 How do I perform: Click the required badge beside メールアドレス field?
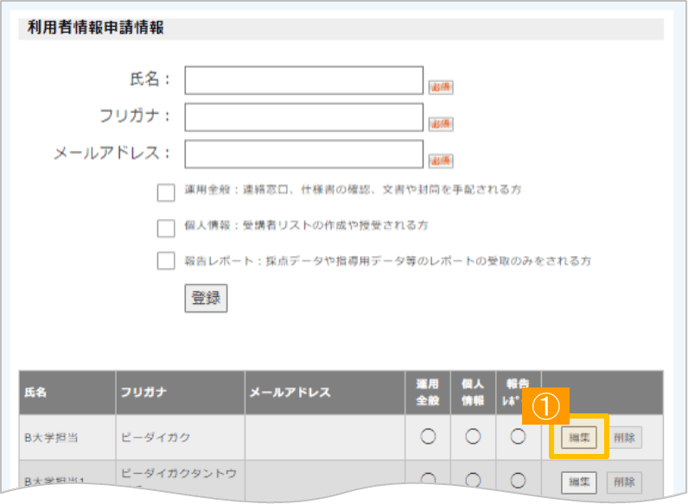(x=441, y=161)
